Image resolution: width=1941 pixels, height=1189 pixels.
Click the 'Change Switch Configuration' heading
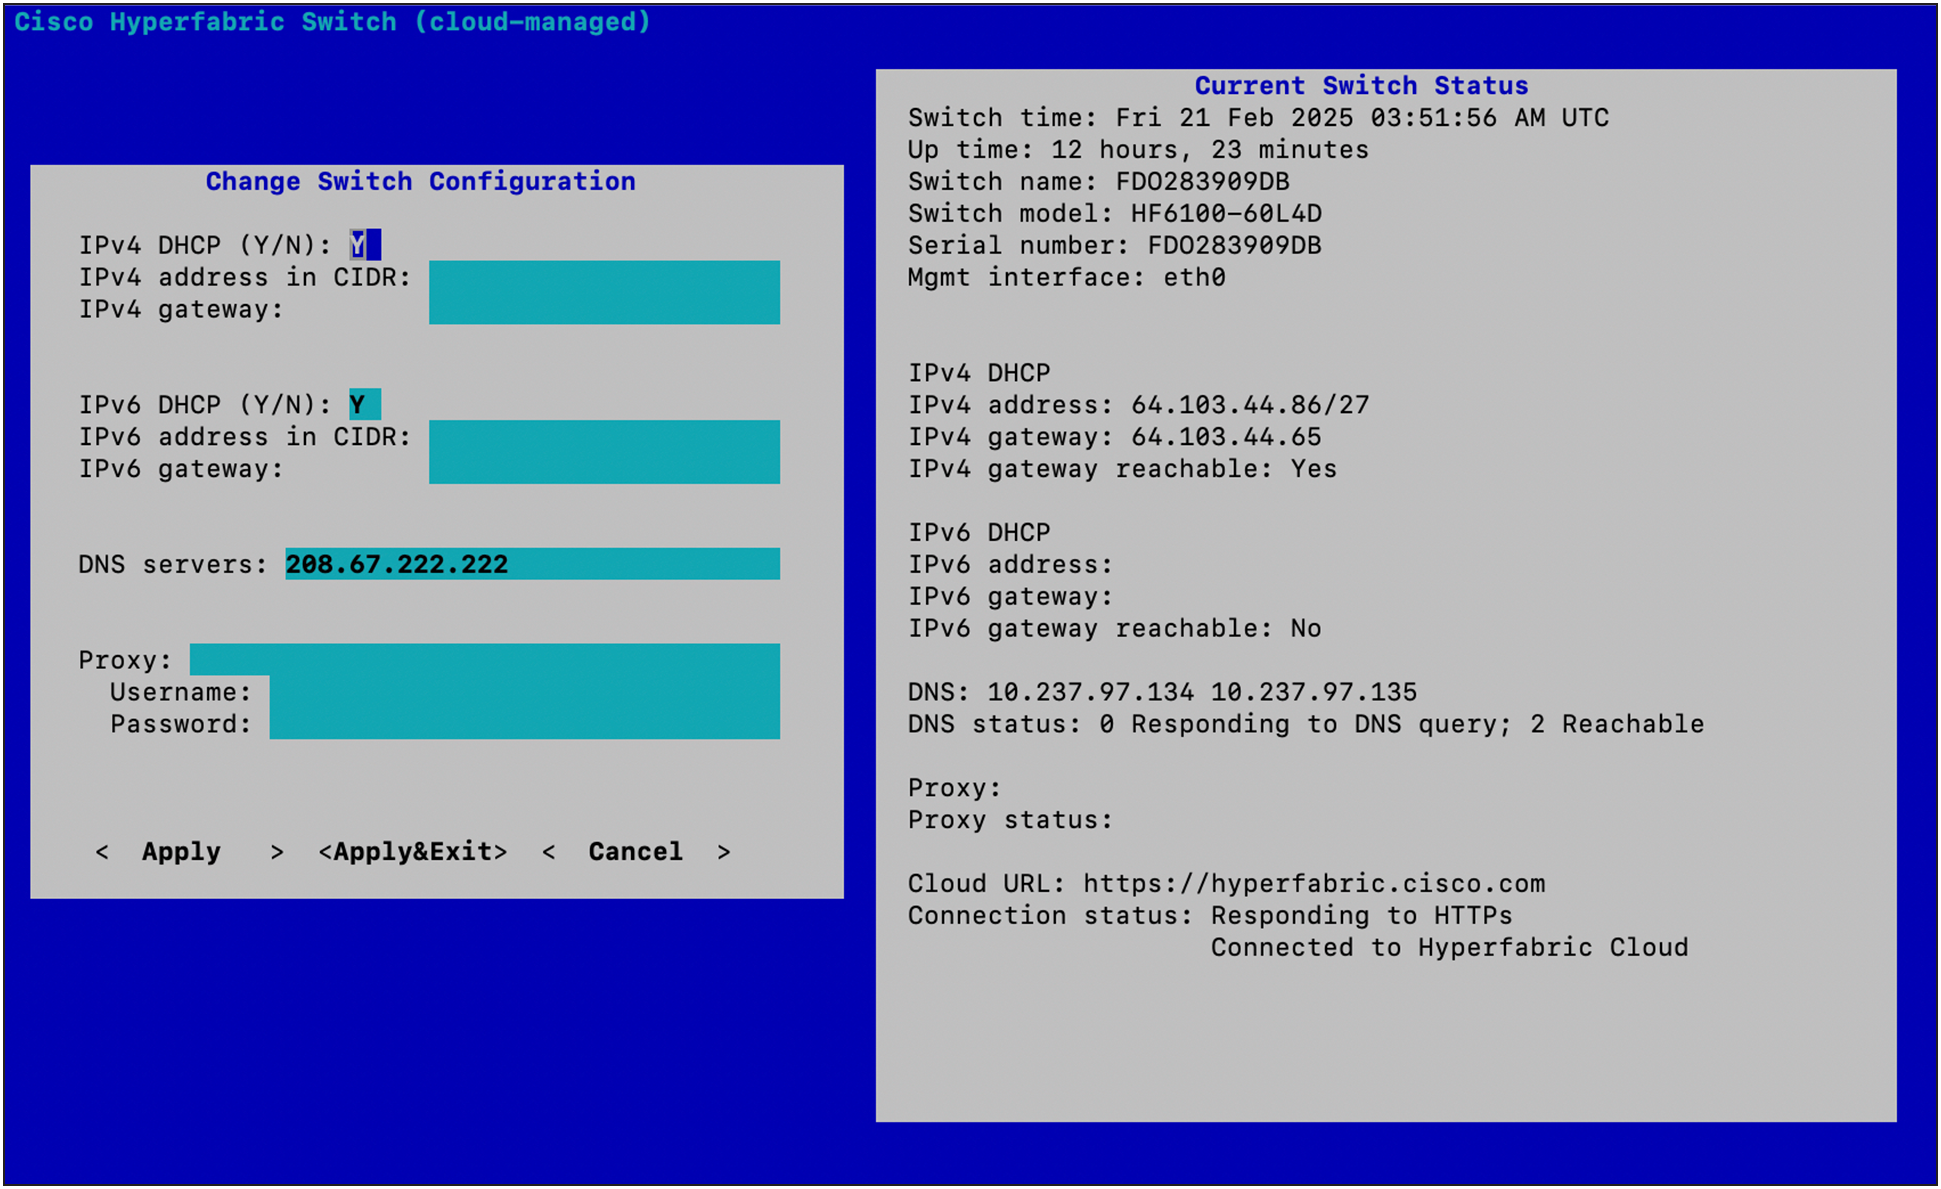(x=421, y=182)
